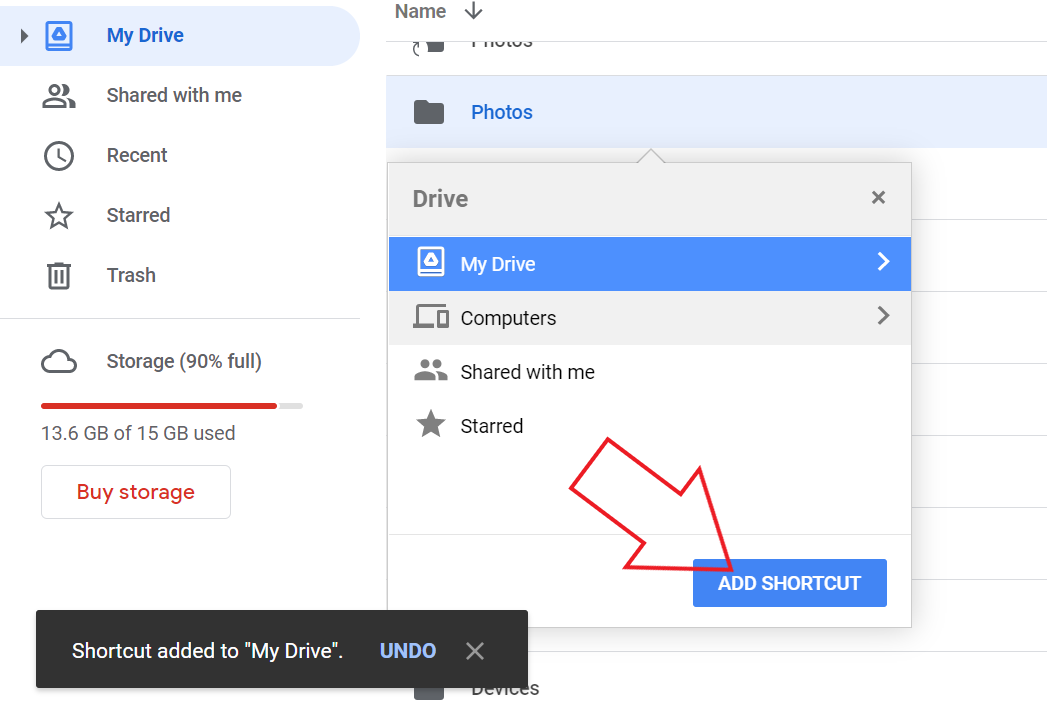Screen dimensions: 1047x703
Task: Click the 13.6 GB of 15 GB used text
Action: [138, 433]
